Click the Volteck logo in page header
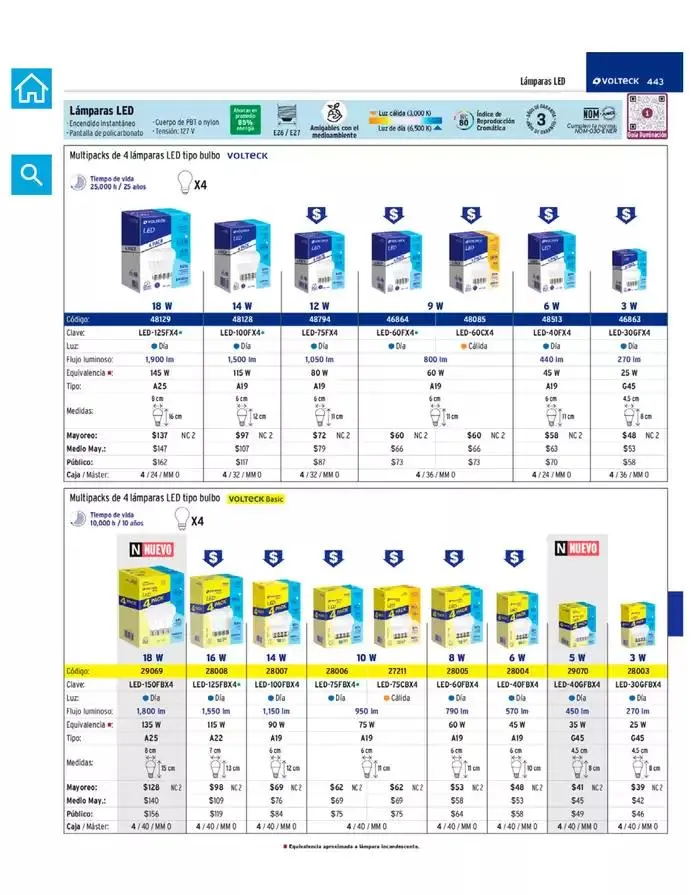The height and width of the screenshot is (895, 700). tap(616, 81)
